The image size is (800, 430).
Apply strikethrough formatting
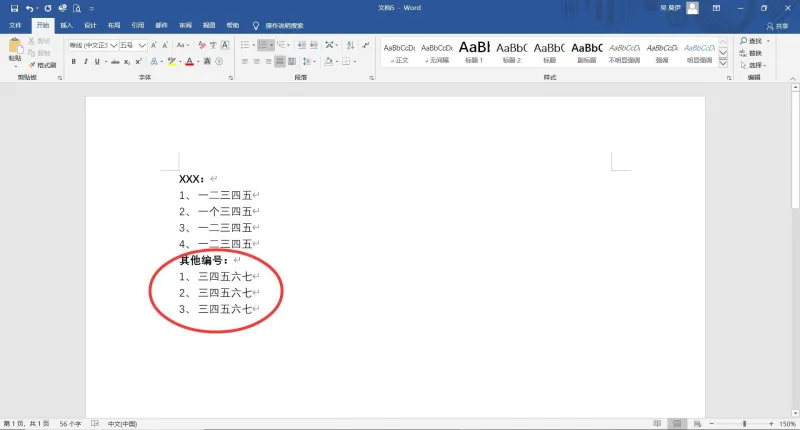pyautogui.click(x=115, y=62)
